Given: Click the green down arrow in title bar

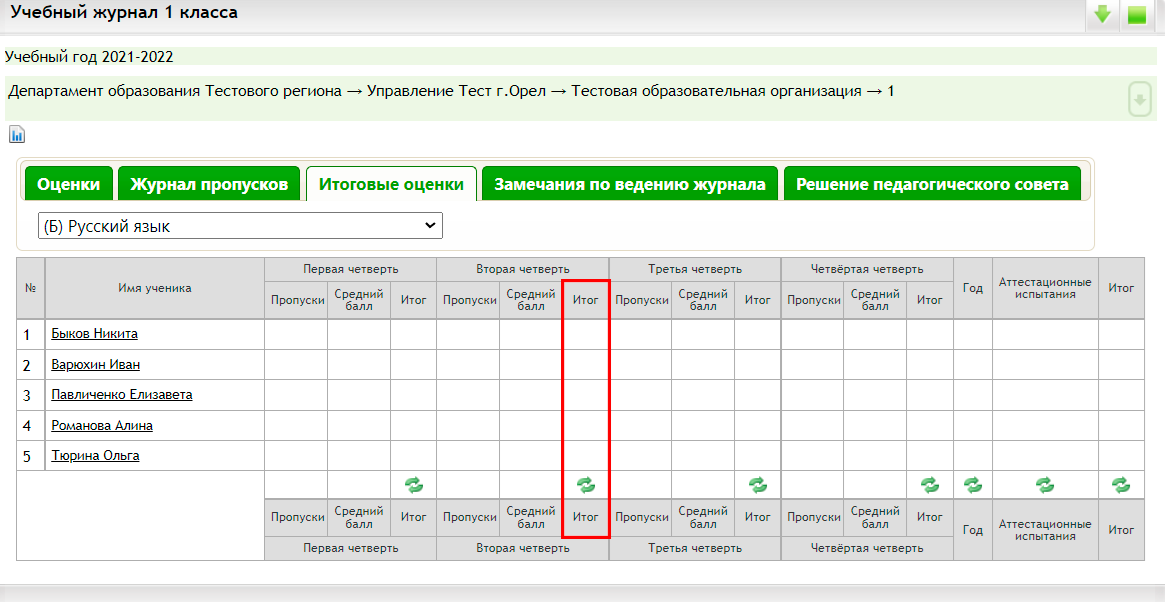Looking at the screenshot, I should coord(1102,15).
